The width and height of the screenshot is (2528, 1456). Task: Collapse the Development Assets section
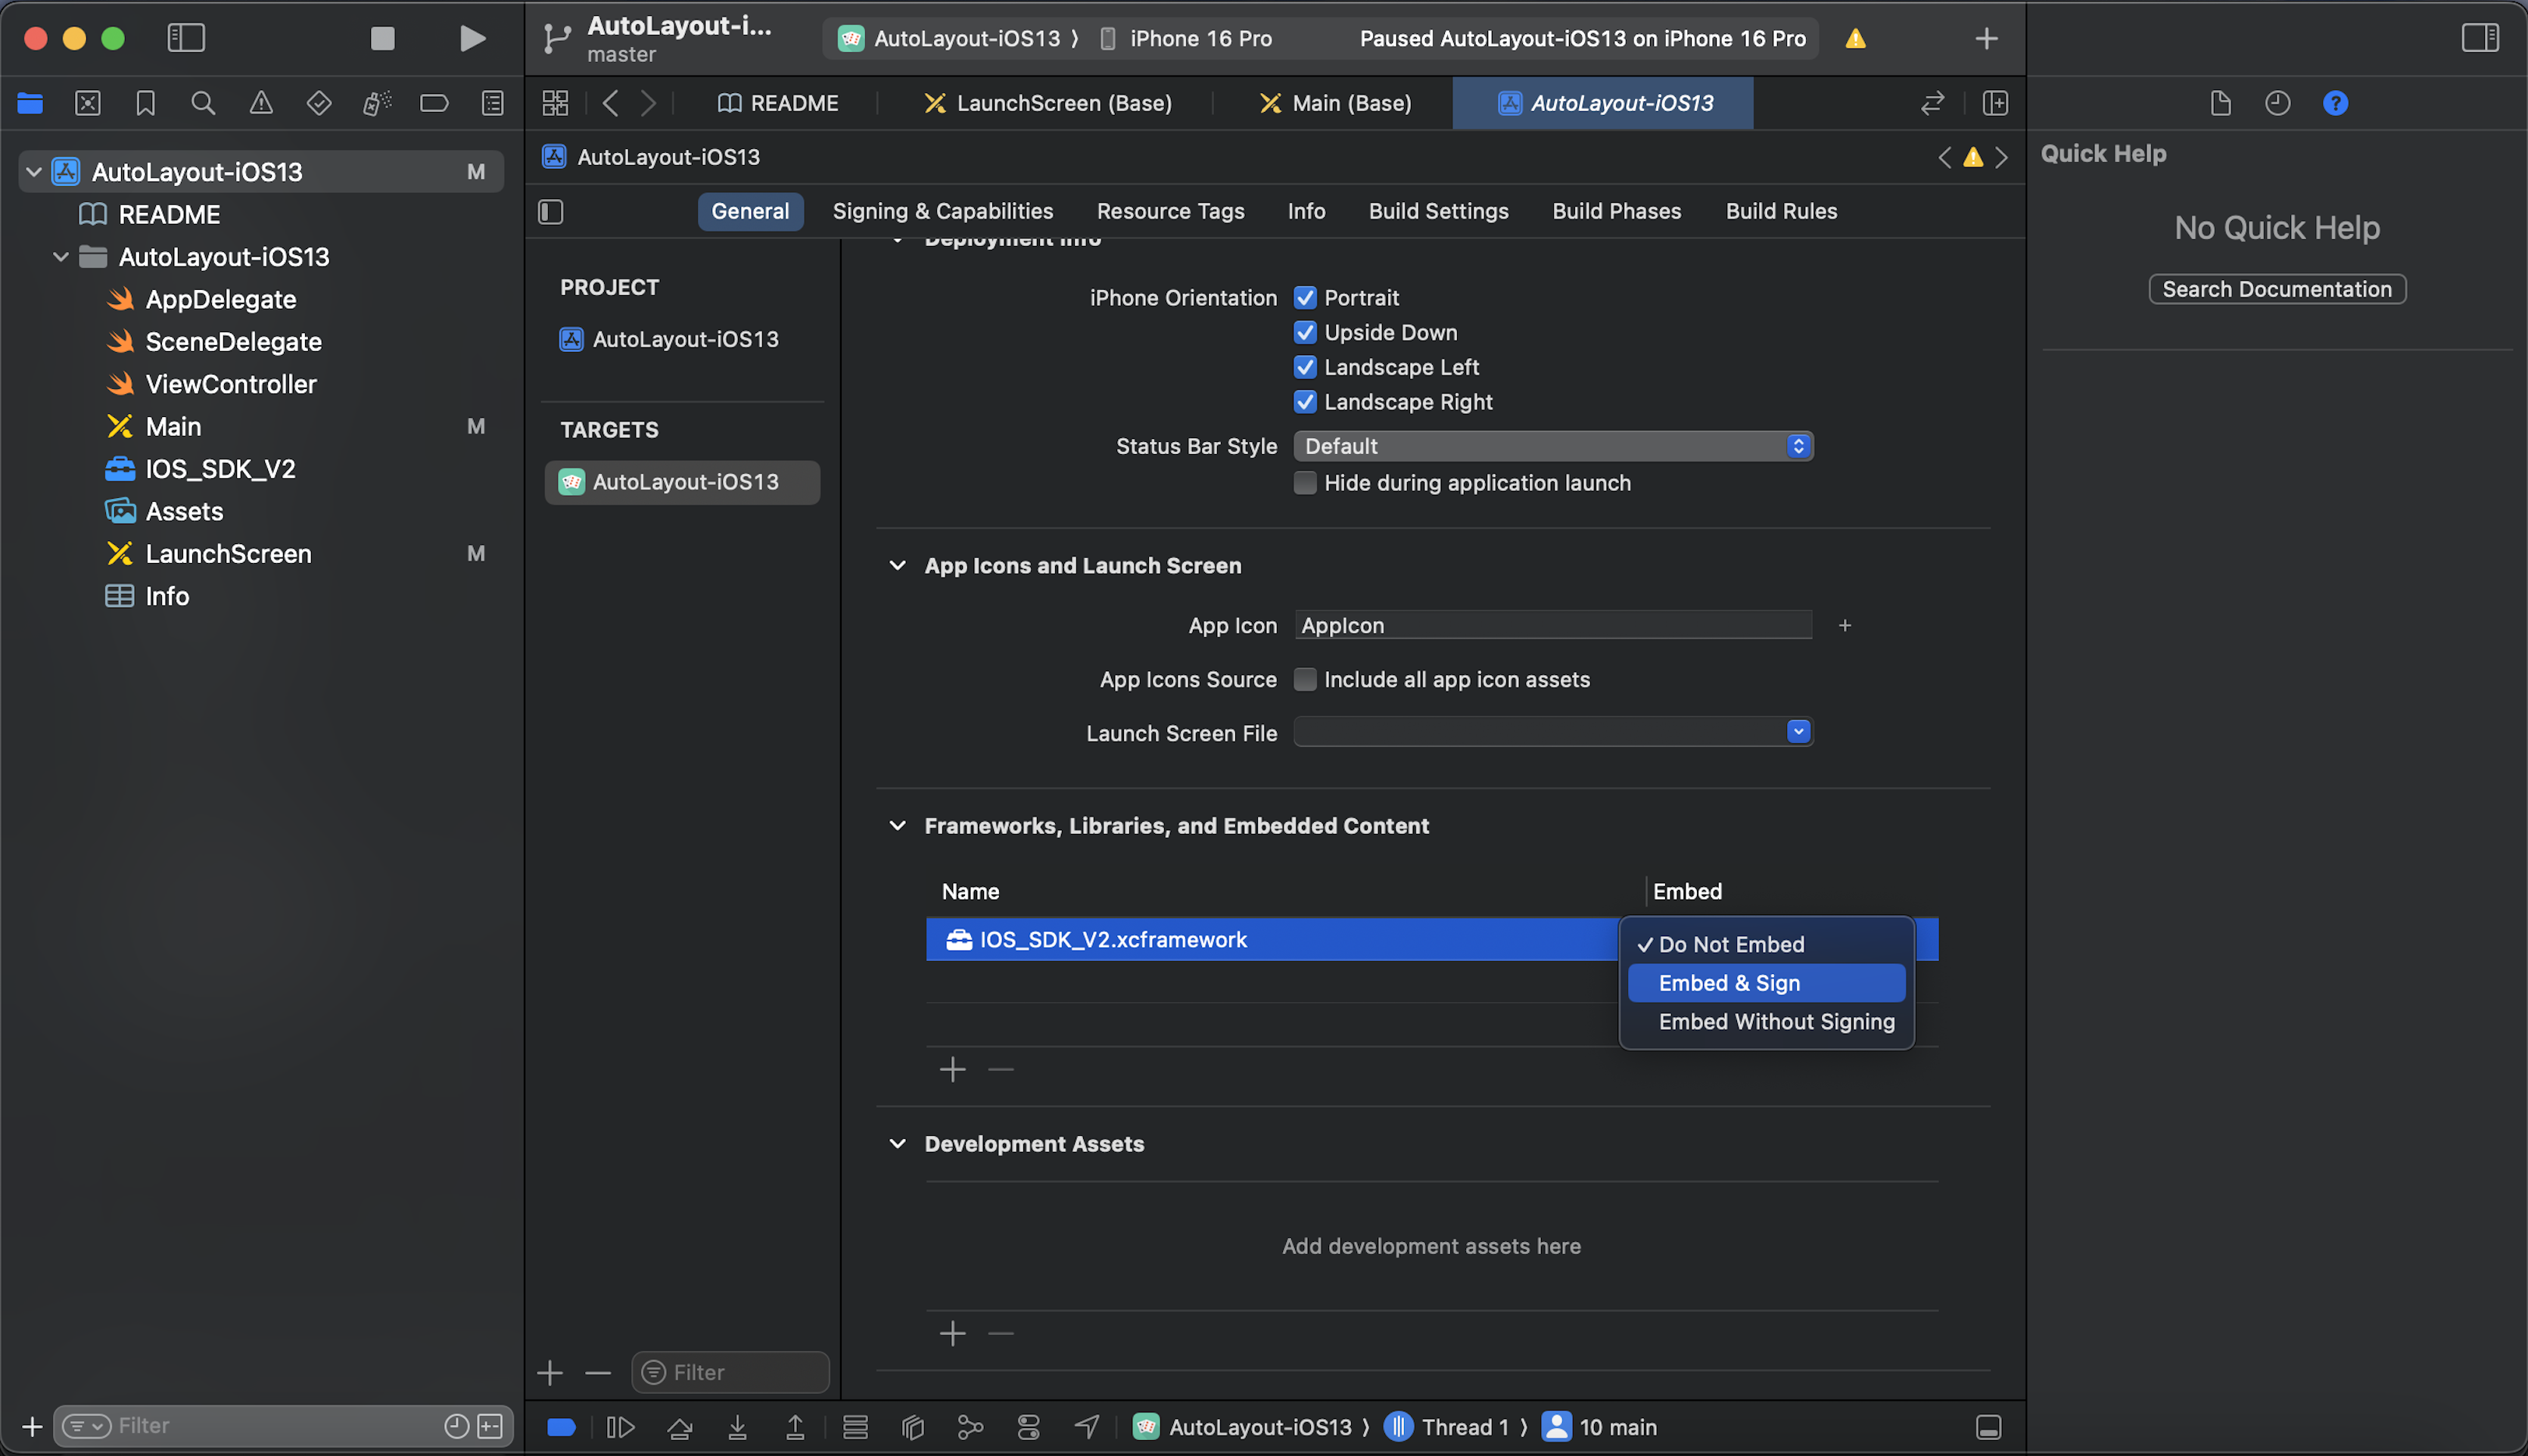point(898,1143)
